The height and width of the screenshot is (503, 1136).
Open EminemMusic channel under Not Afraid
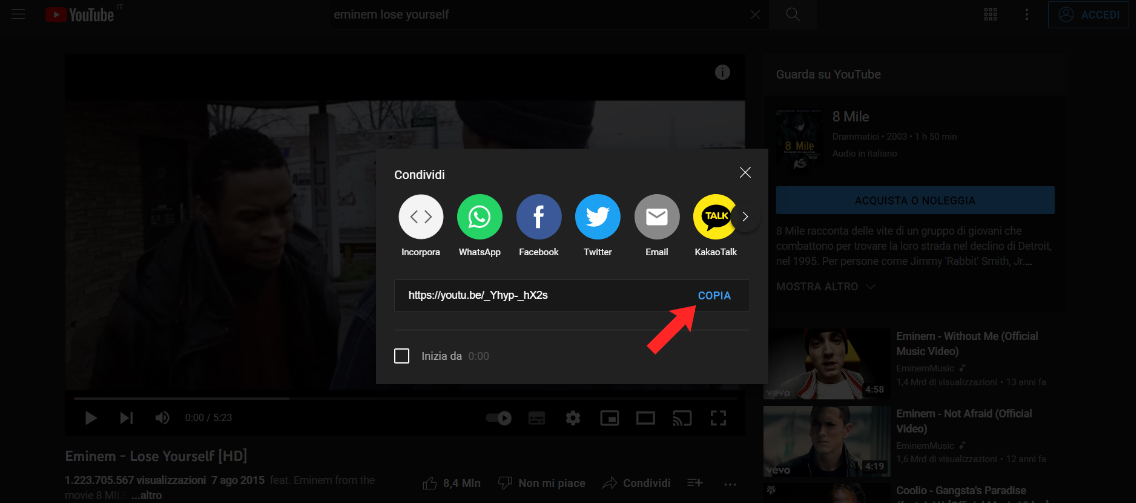point(924,446)
